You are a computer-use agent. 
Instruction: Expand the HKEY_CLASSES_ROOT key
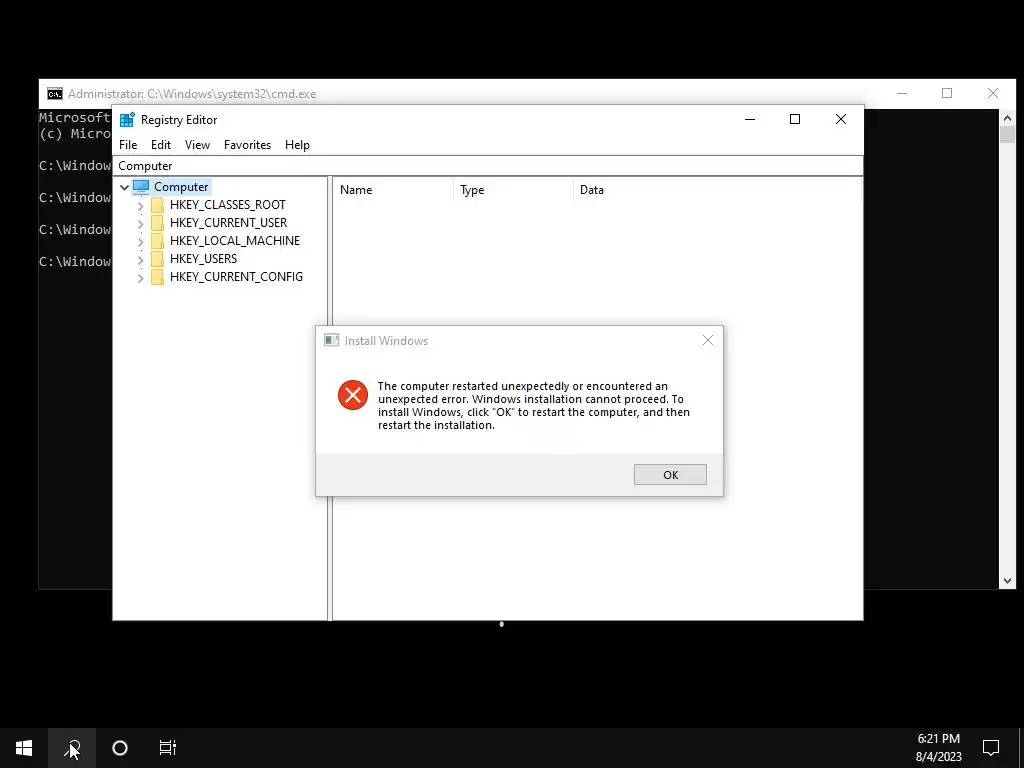click(140, 205)
